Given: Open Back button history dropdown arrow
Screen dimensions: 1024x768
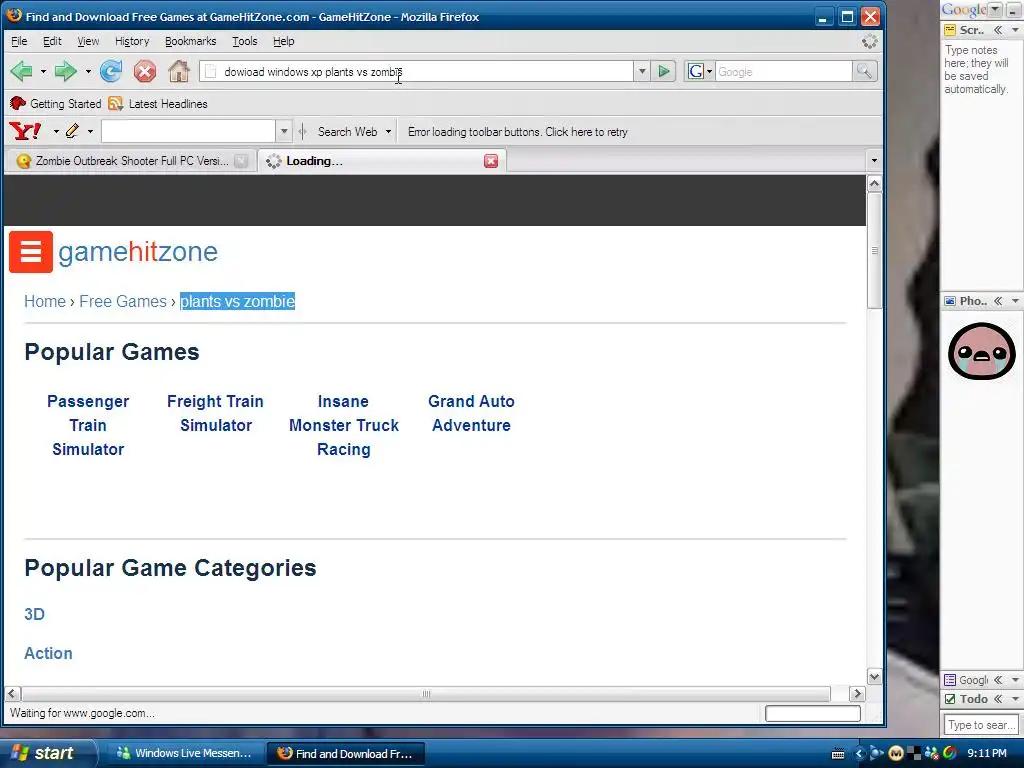Looking at the screenshot, I should (x=43, y=71).
